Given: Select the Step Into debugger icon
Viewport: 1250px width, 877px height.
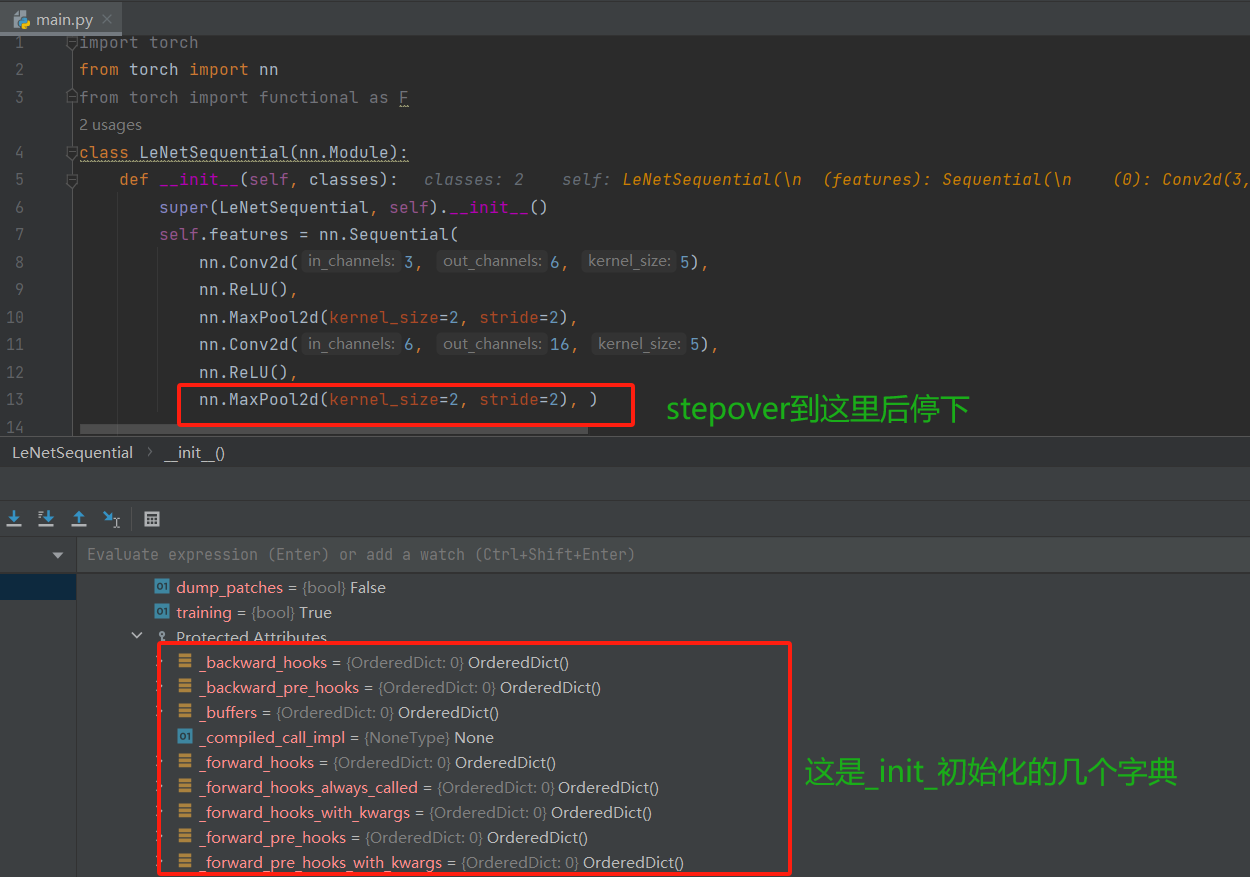Looking at the screenshot, I should pos(14,519).
